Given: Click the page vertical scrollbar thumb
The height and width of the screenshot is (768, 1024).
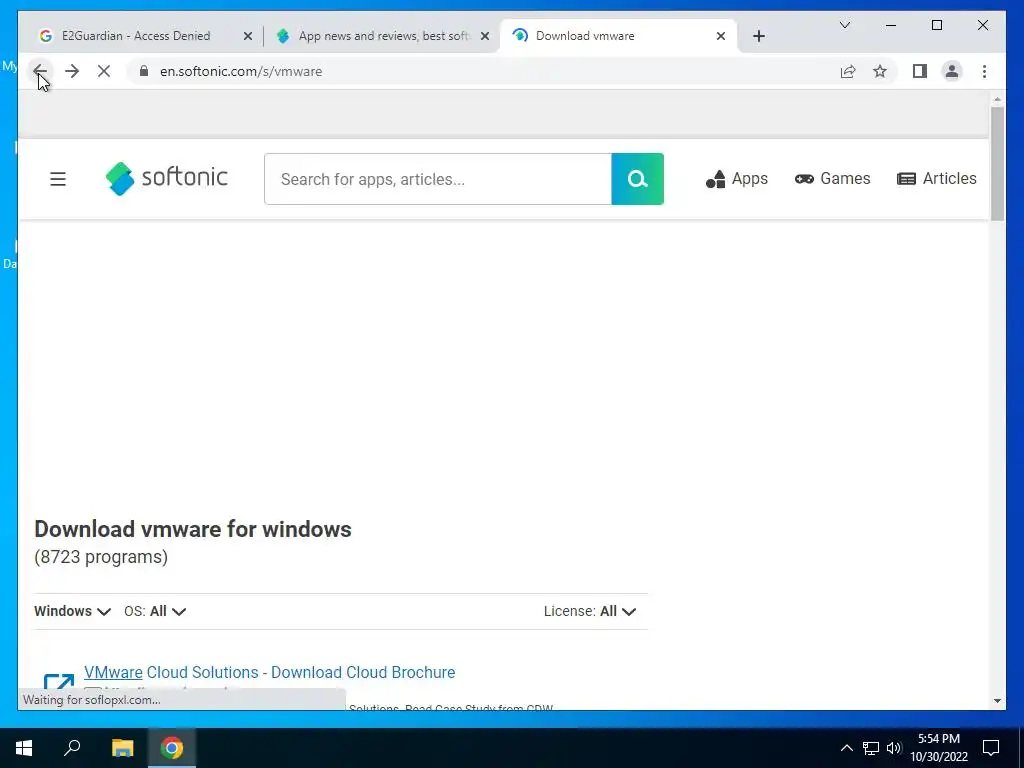Looking at the screenshot, I should [997, 163].
